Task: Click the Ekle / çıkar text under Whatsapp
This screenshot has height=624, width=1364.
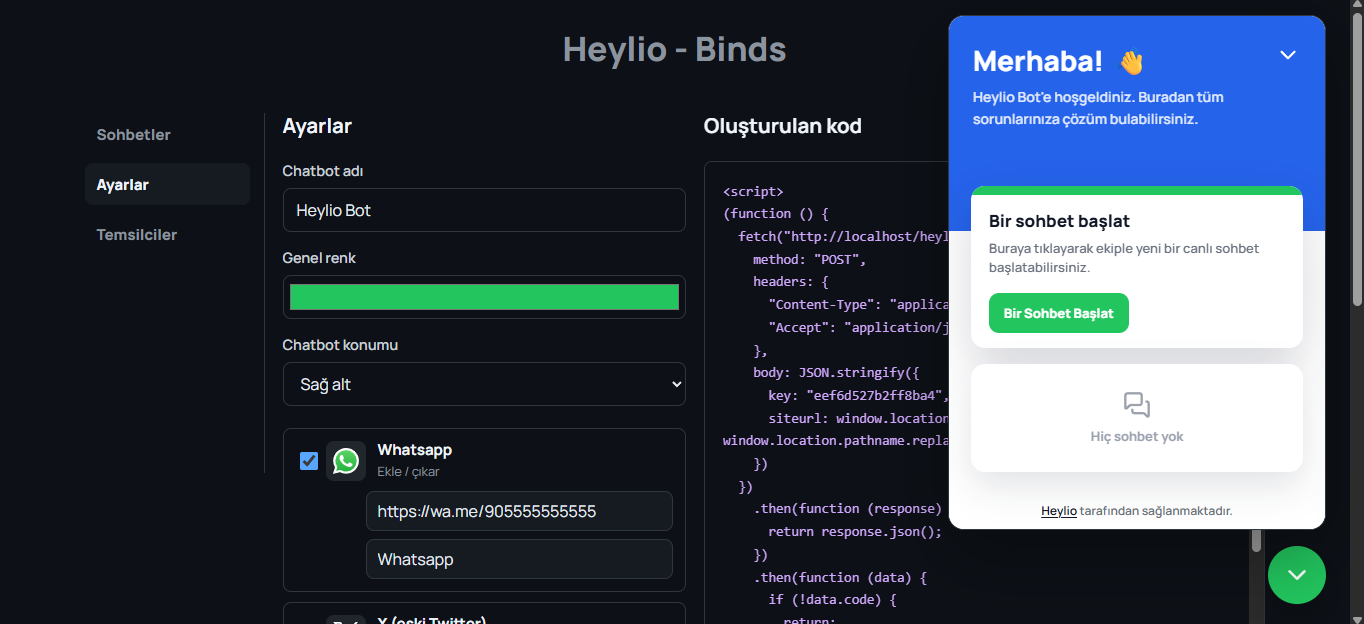Action: [x=408, y=472]
